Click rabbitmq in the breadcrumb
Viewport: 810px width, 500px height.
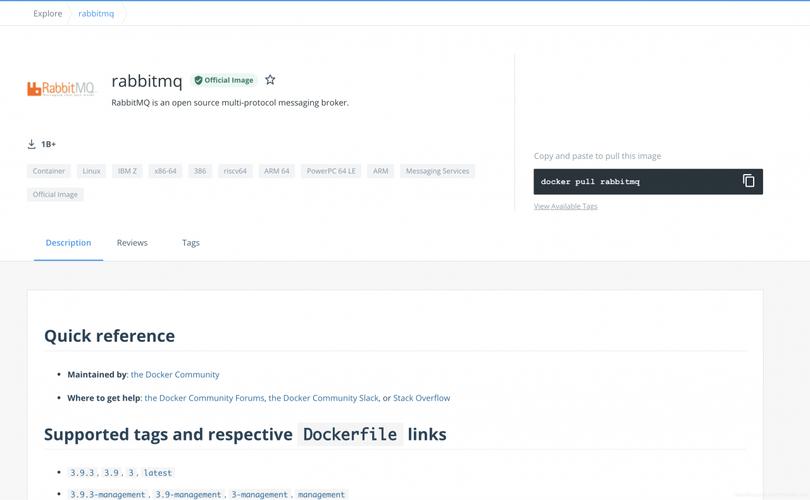tap(96, 13)
